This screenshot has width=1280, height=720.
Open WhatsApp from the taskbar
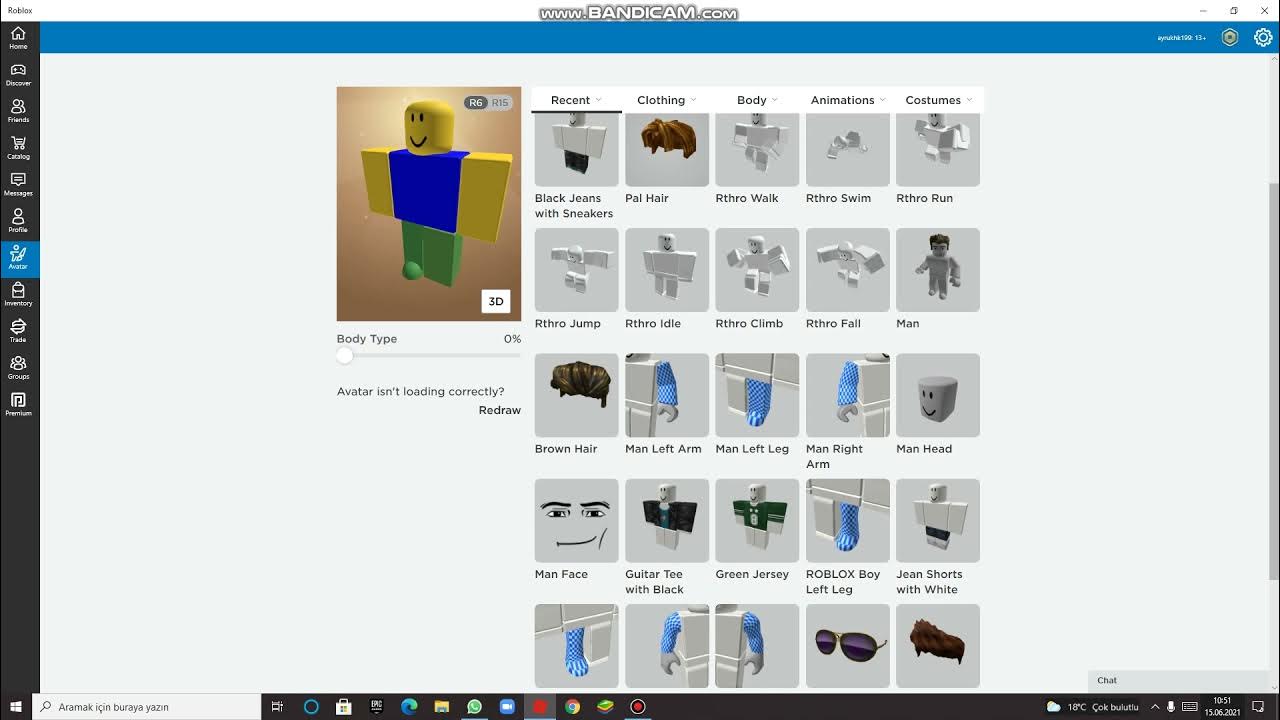(474, 707)
